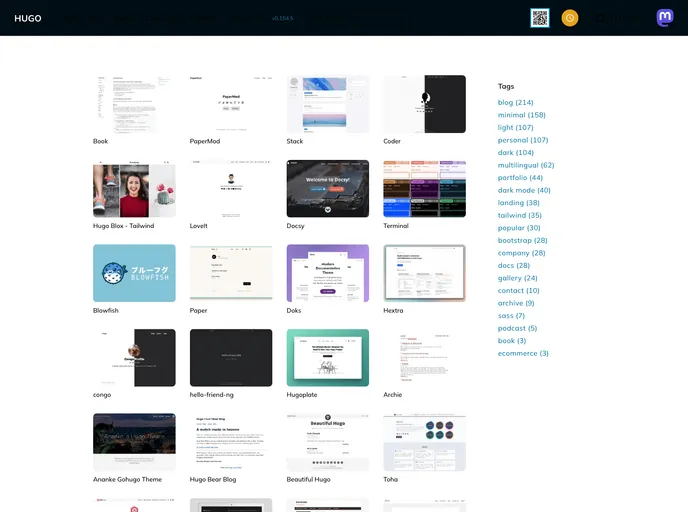Open the PaperMod theme preview
The height and width of the screenshot is (512, 688).
[x=231, y=104]
